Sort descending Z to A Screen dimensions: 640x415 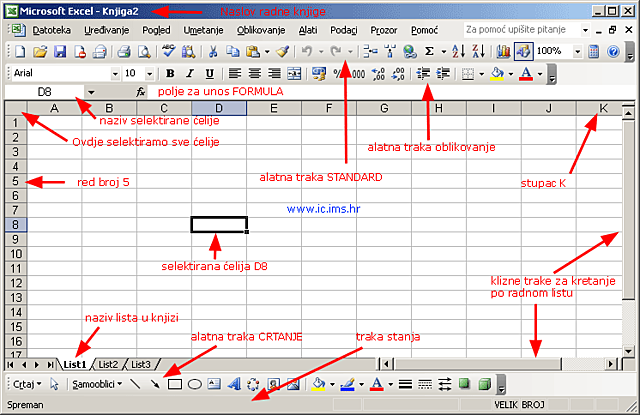tap(478, 52)
